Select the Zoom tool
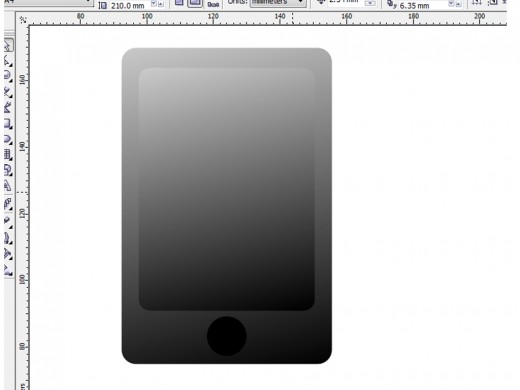520x390 pixels. click(x=8, y=75)
